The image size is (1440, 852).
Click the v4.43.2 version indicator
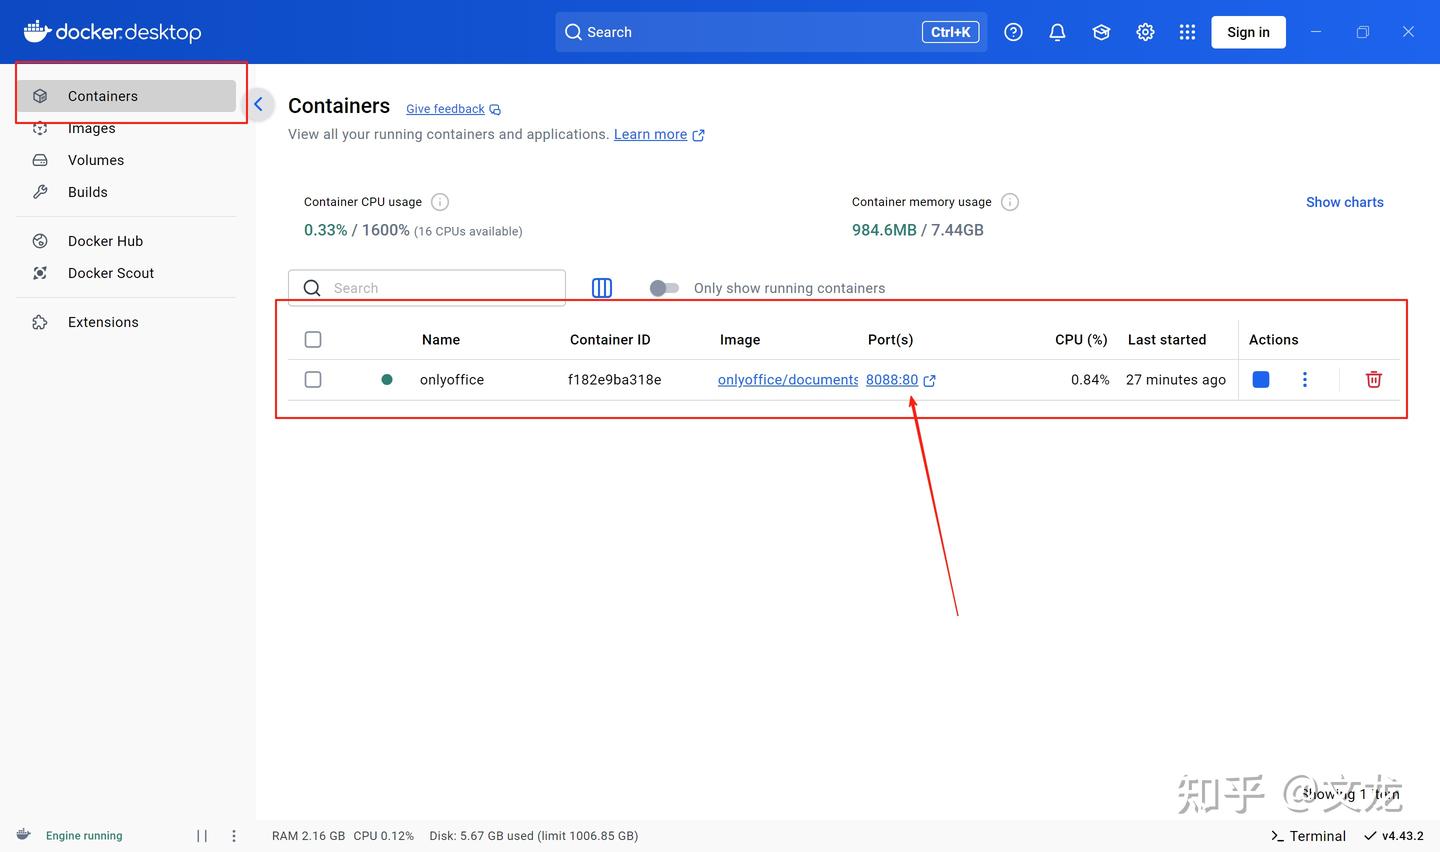tap(1394, 836)
